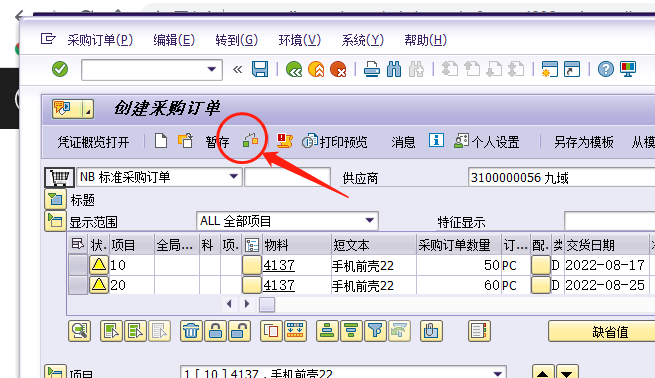
Task: Click the copy item icon
Action: tap(271, 331)
